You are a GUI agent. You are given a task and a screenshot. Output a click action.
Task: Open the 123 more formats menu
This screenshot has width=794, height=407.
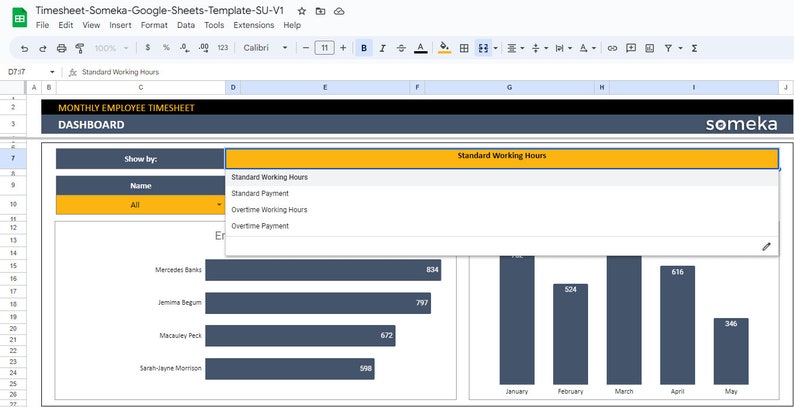point(223,48)
